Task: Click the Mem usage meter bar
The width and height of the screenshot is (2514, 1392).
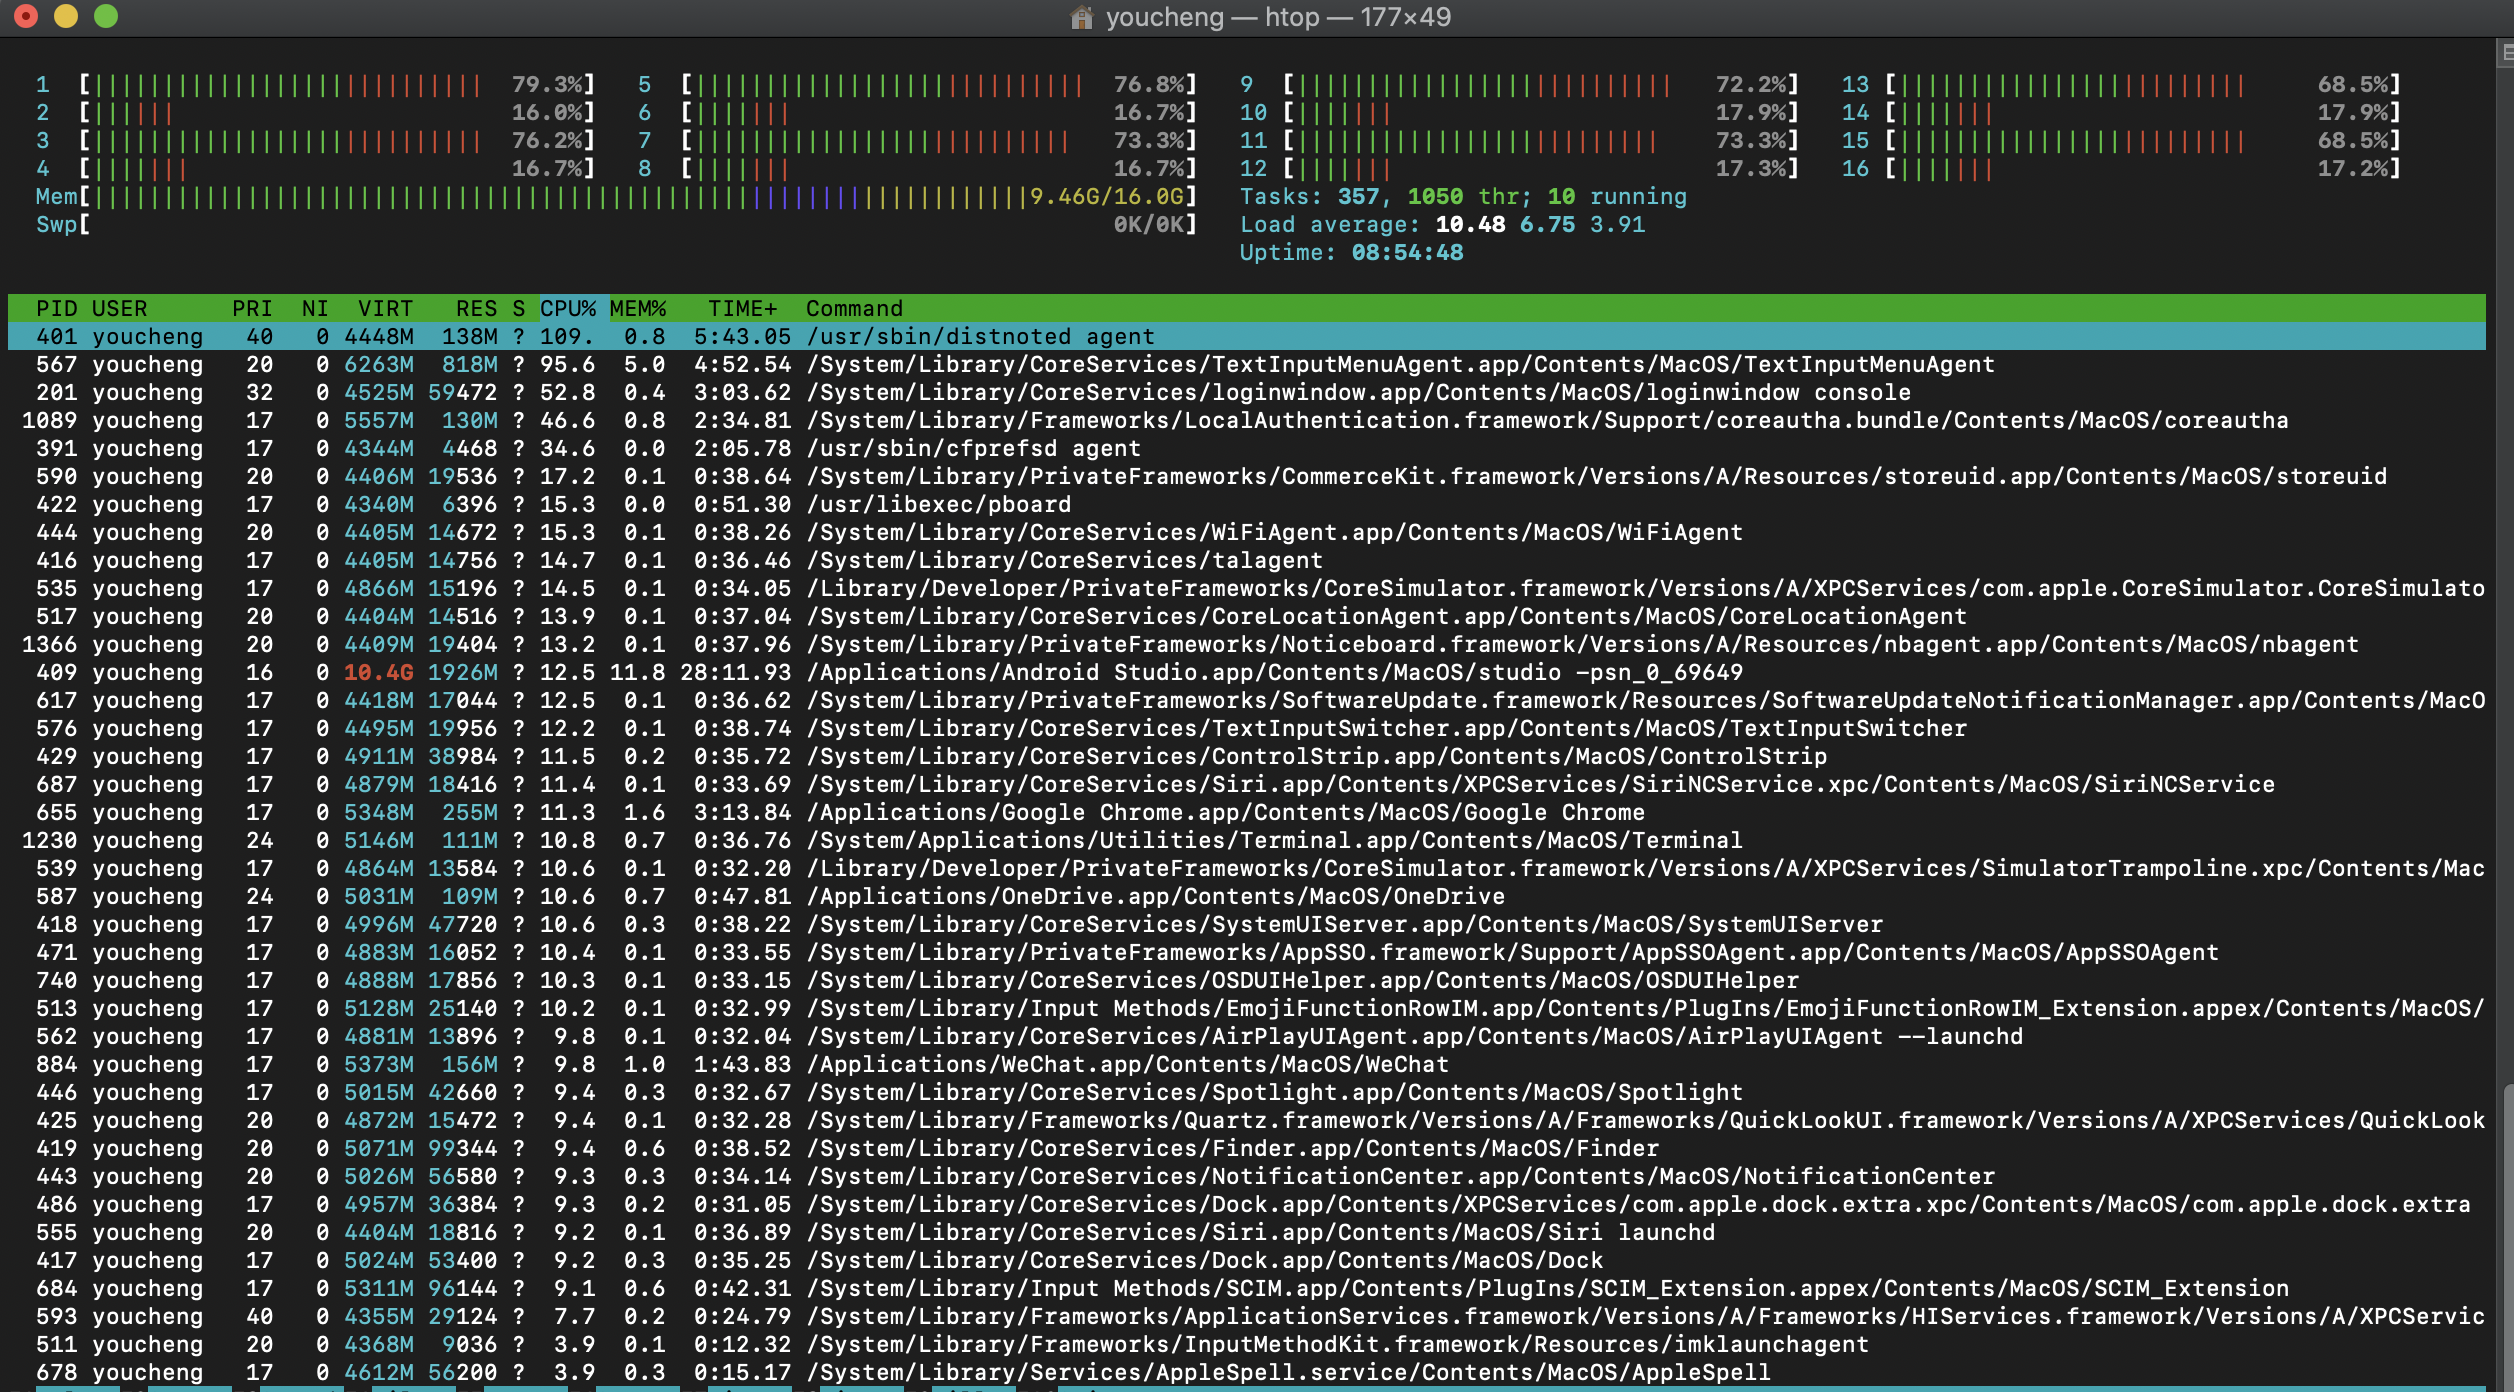Action: [560, 197]
